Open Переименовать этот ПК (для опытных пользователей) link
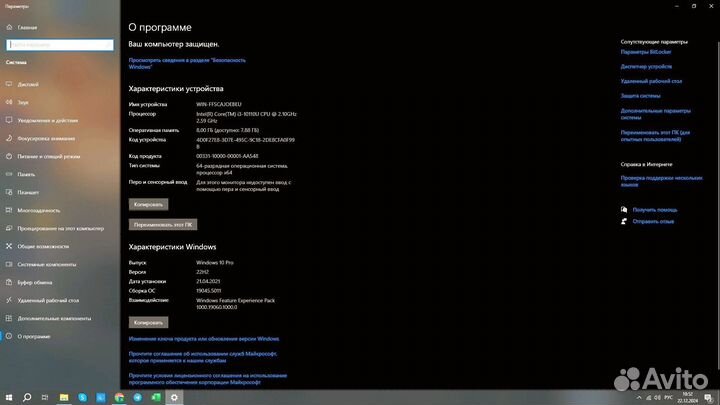The image size is (720, 405). [655, 136]
